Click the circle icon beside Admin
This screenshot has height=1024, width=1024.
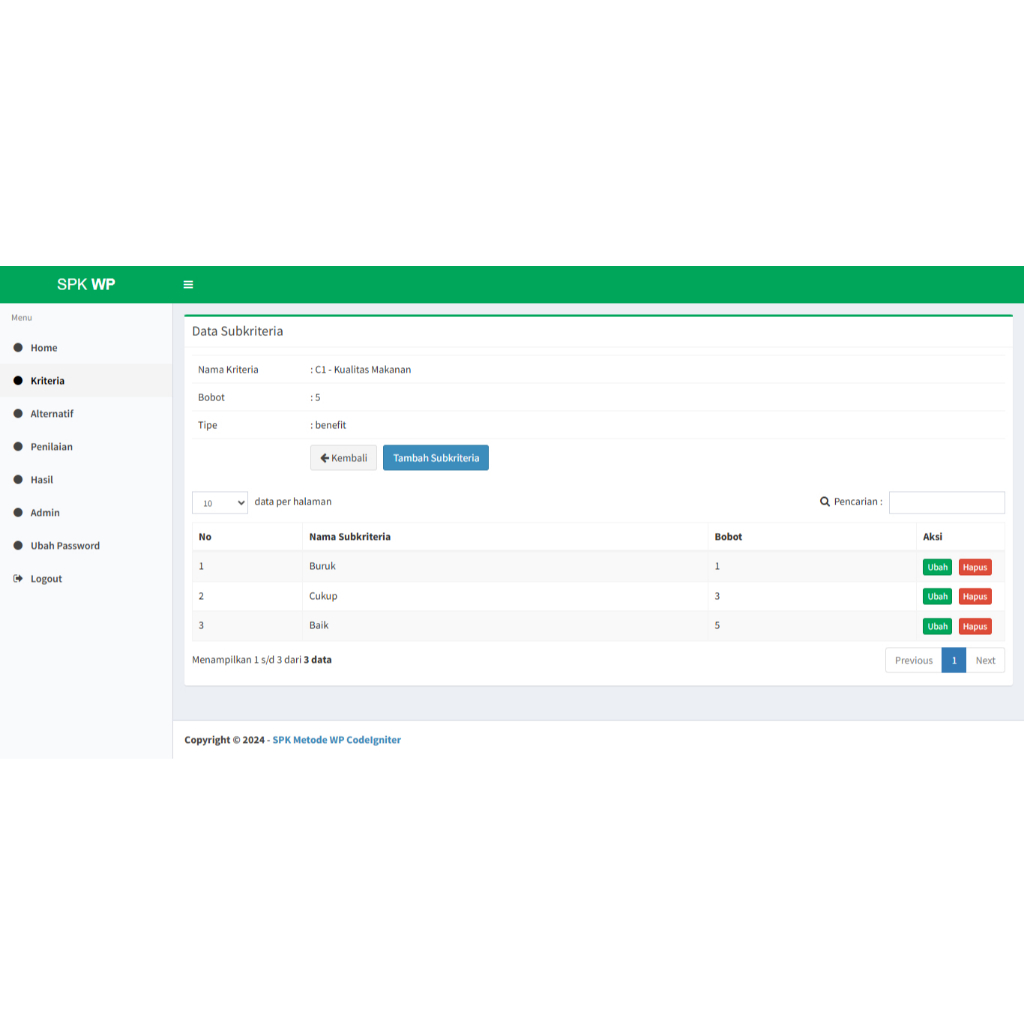pos(18,513)
